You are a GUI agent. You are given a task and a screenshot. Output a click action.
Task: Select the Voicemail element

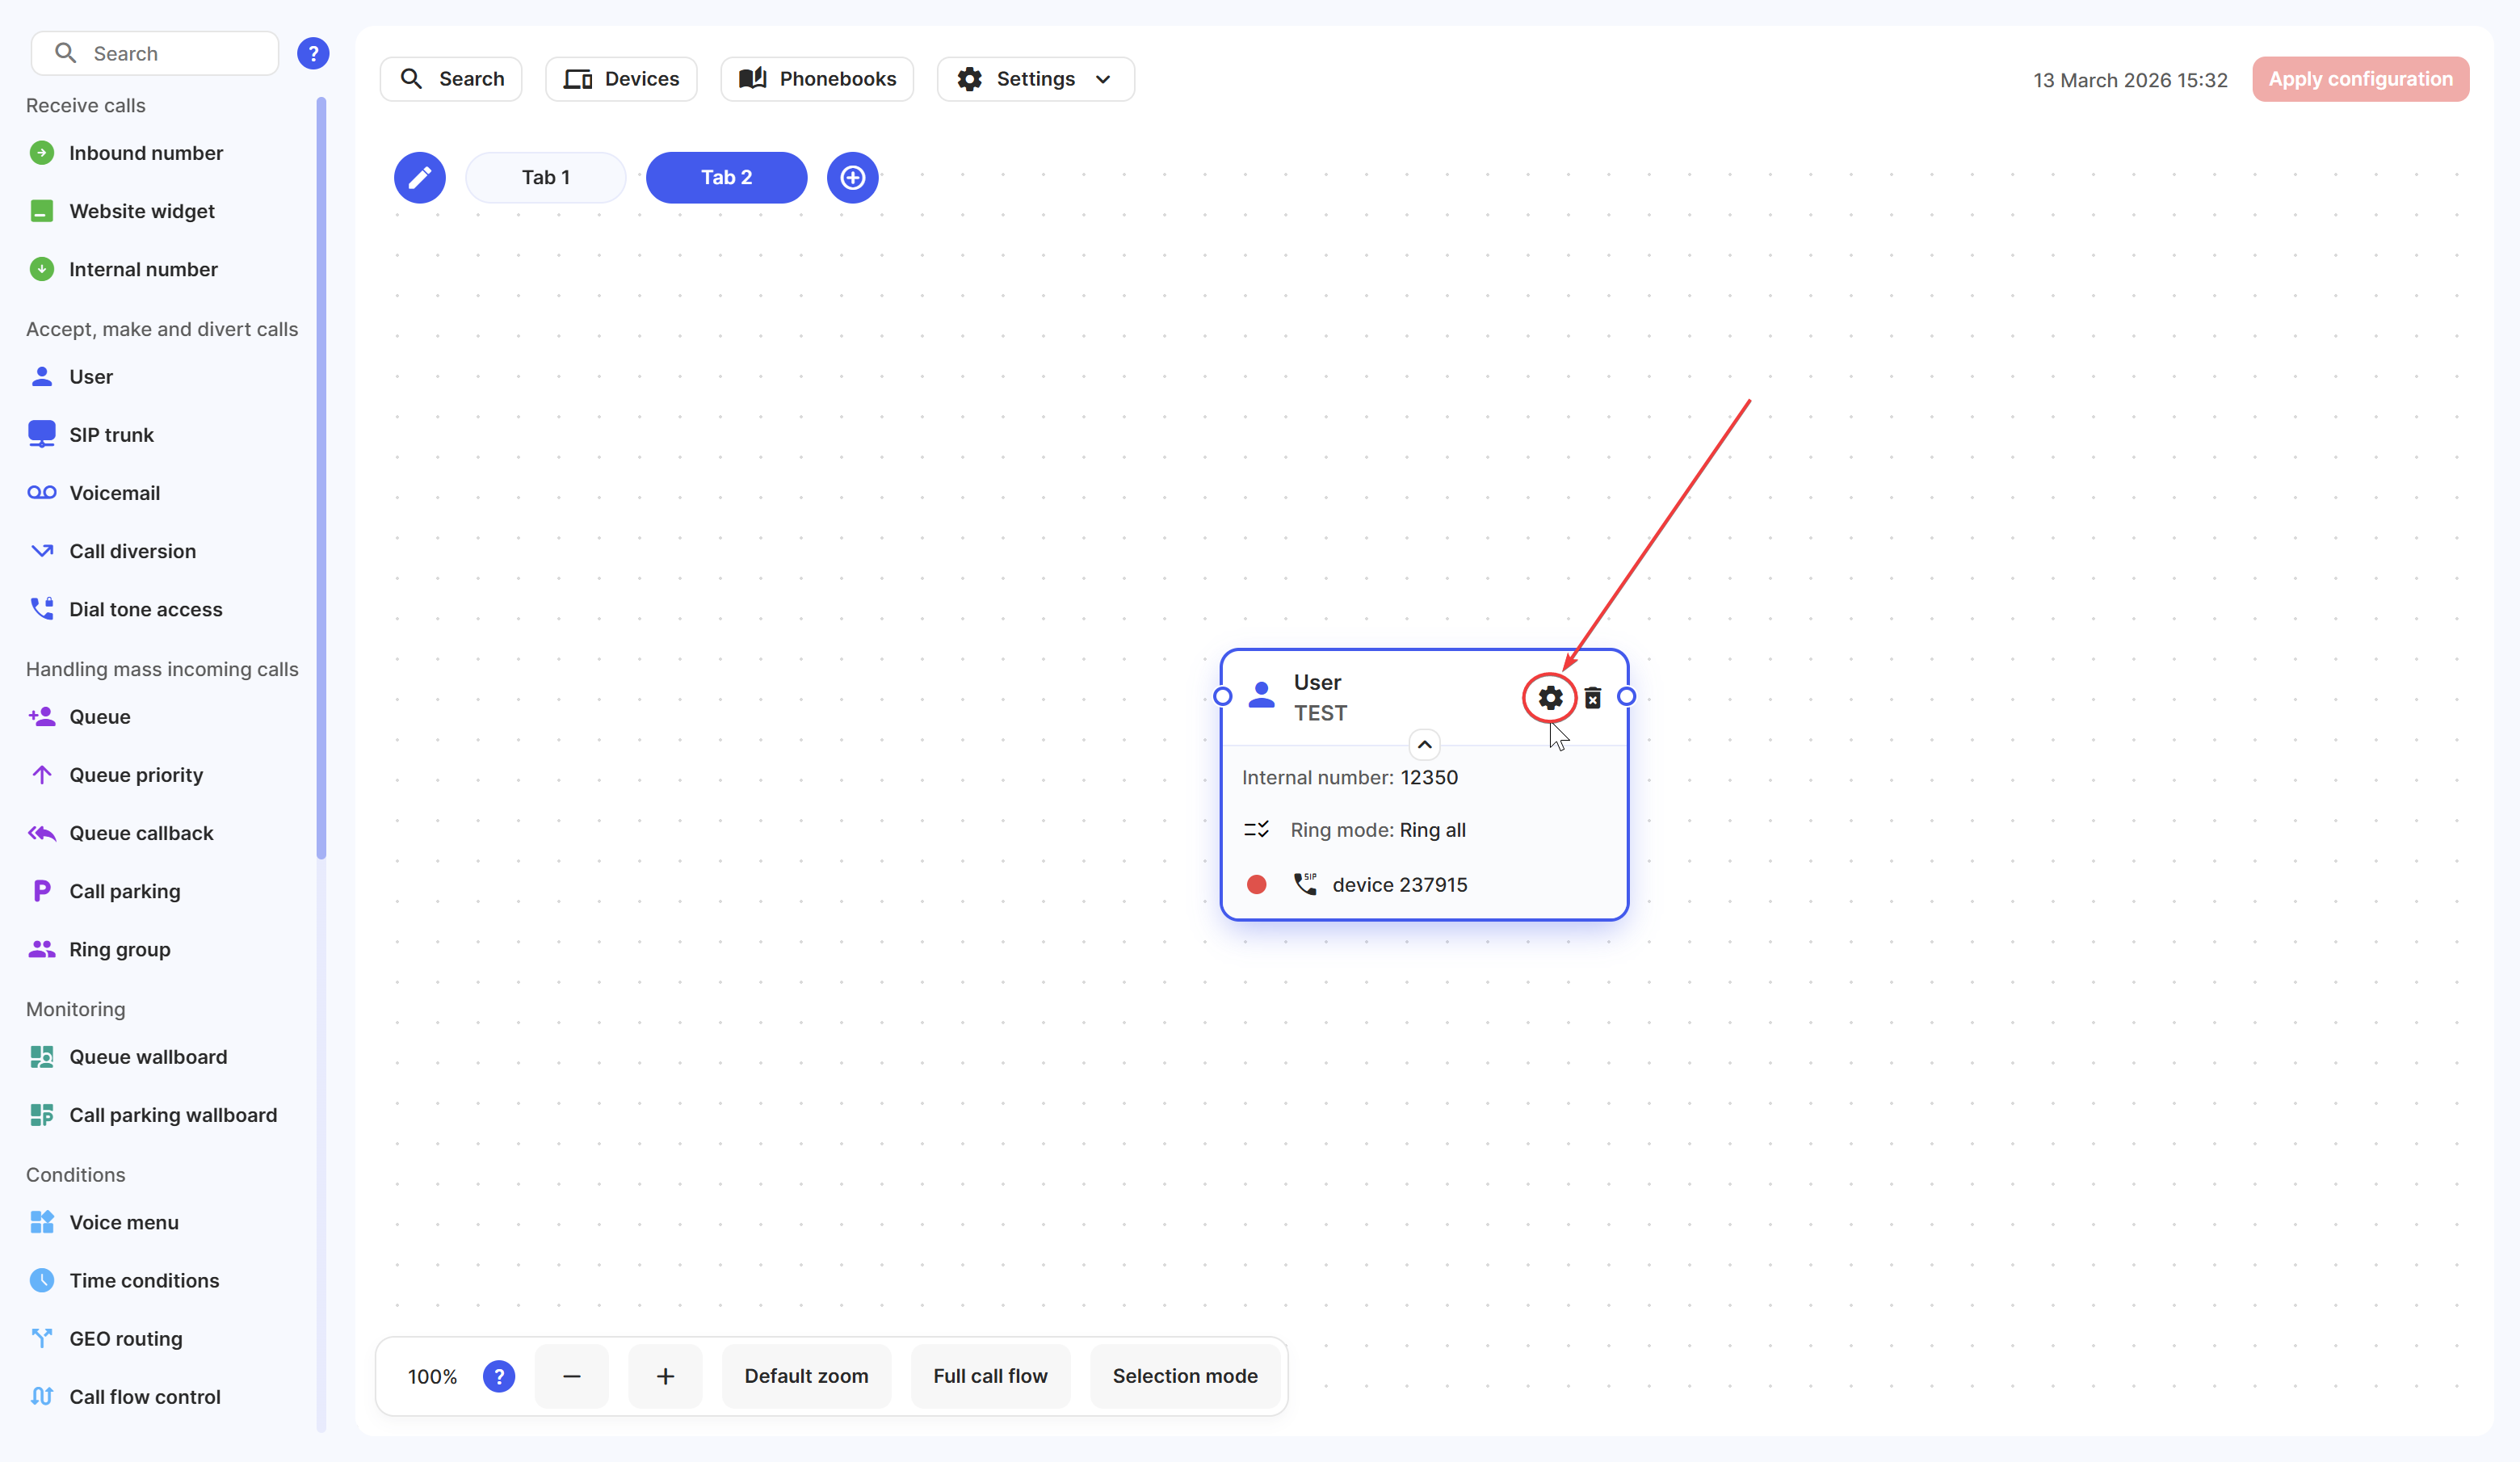click(x=114, y=493)
